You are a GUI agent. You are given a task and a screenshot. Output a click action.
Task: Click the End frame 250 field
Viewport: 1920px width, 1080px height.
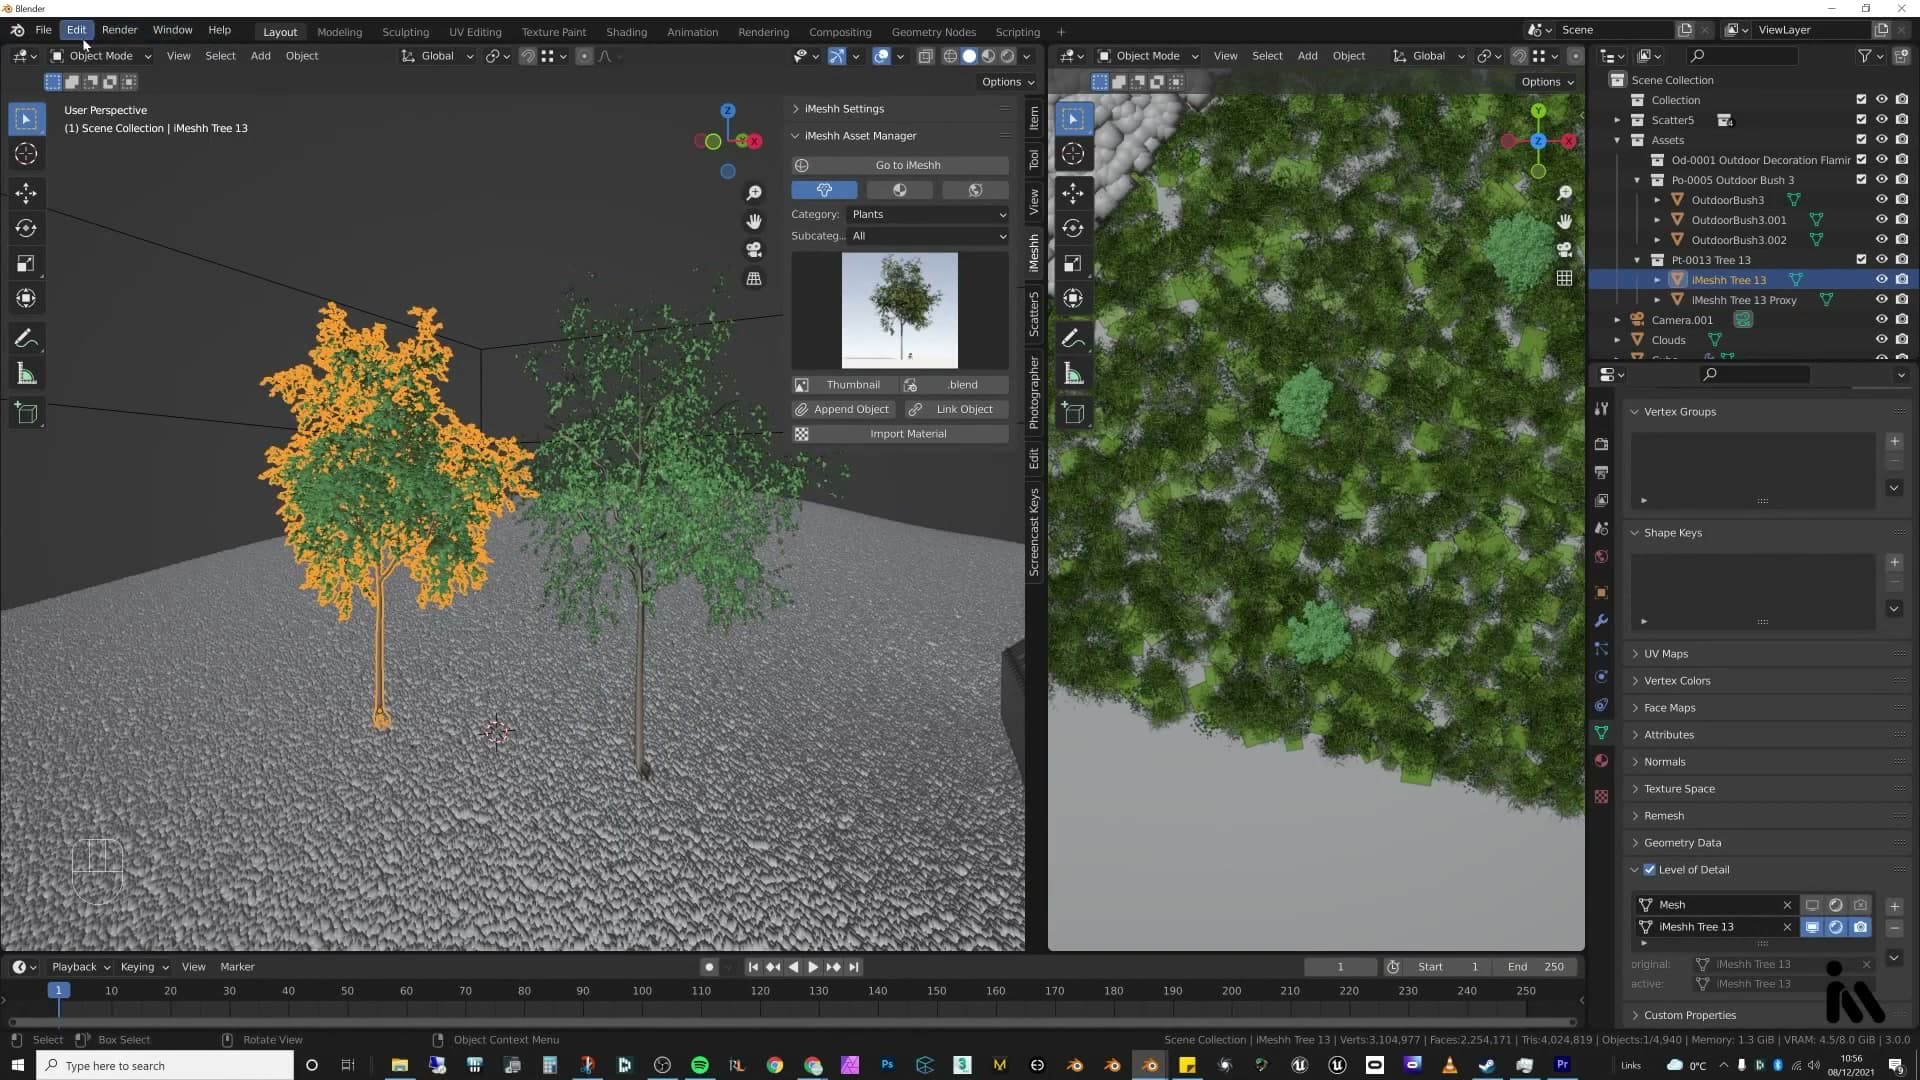(x=1535, y=967)
